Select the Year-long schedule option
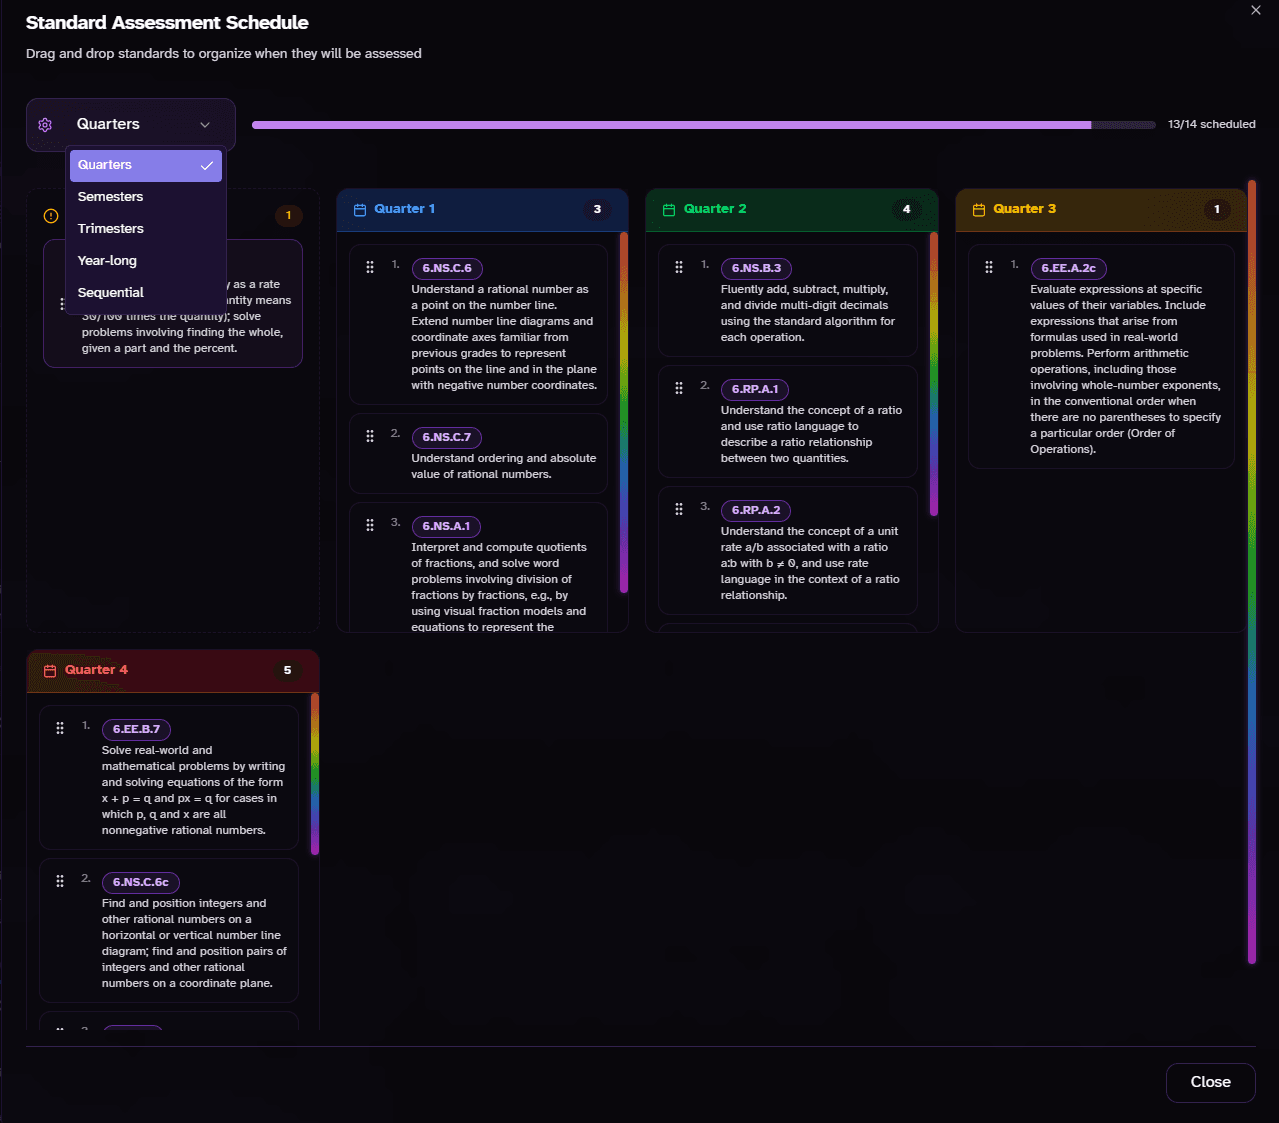This screenshot has width=1279, height=1123. click(x=146, y=261)
